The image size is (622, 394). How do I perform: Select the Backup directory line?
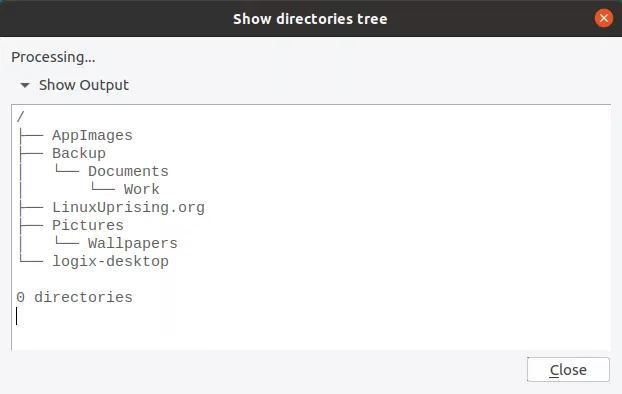(x=79, y=153)
